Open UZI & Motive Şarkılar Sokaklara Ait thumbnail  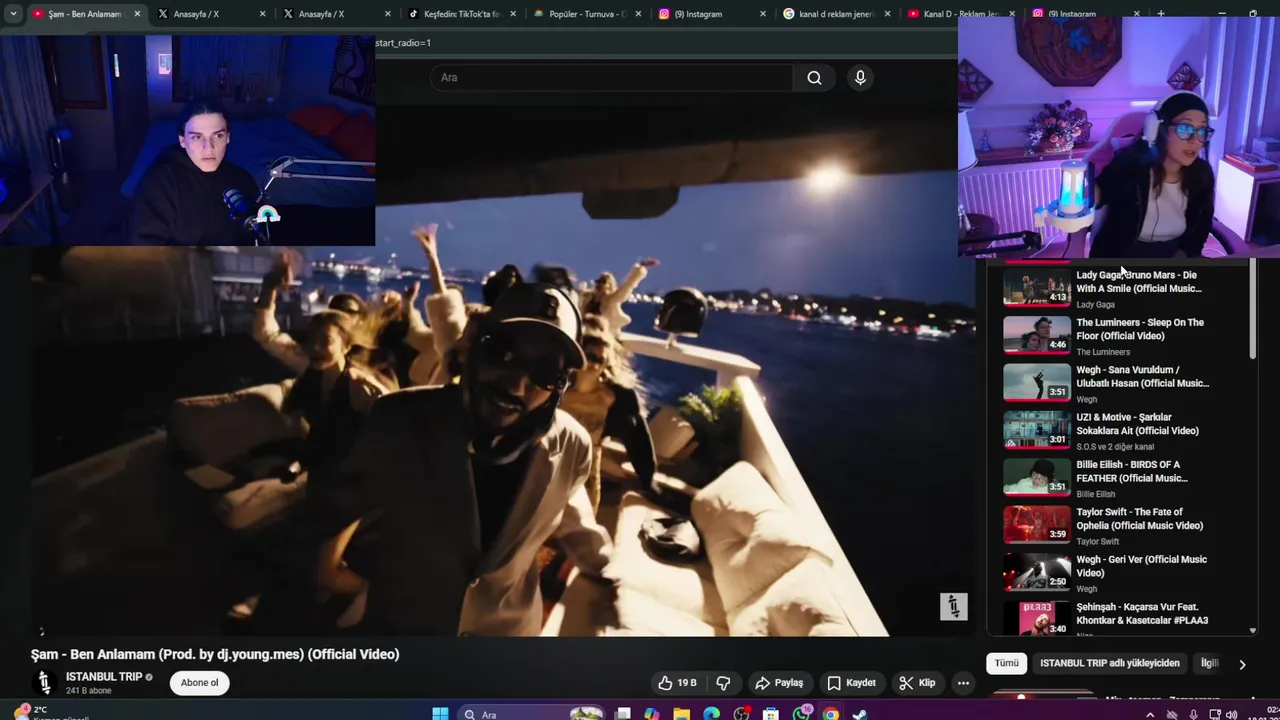pos(1037,430)
